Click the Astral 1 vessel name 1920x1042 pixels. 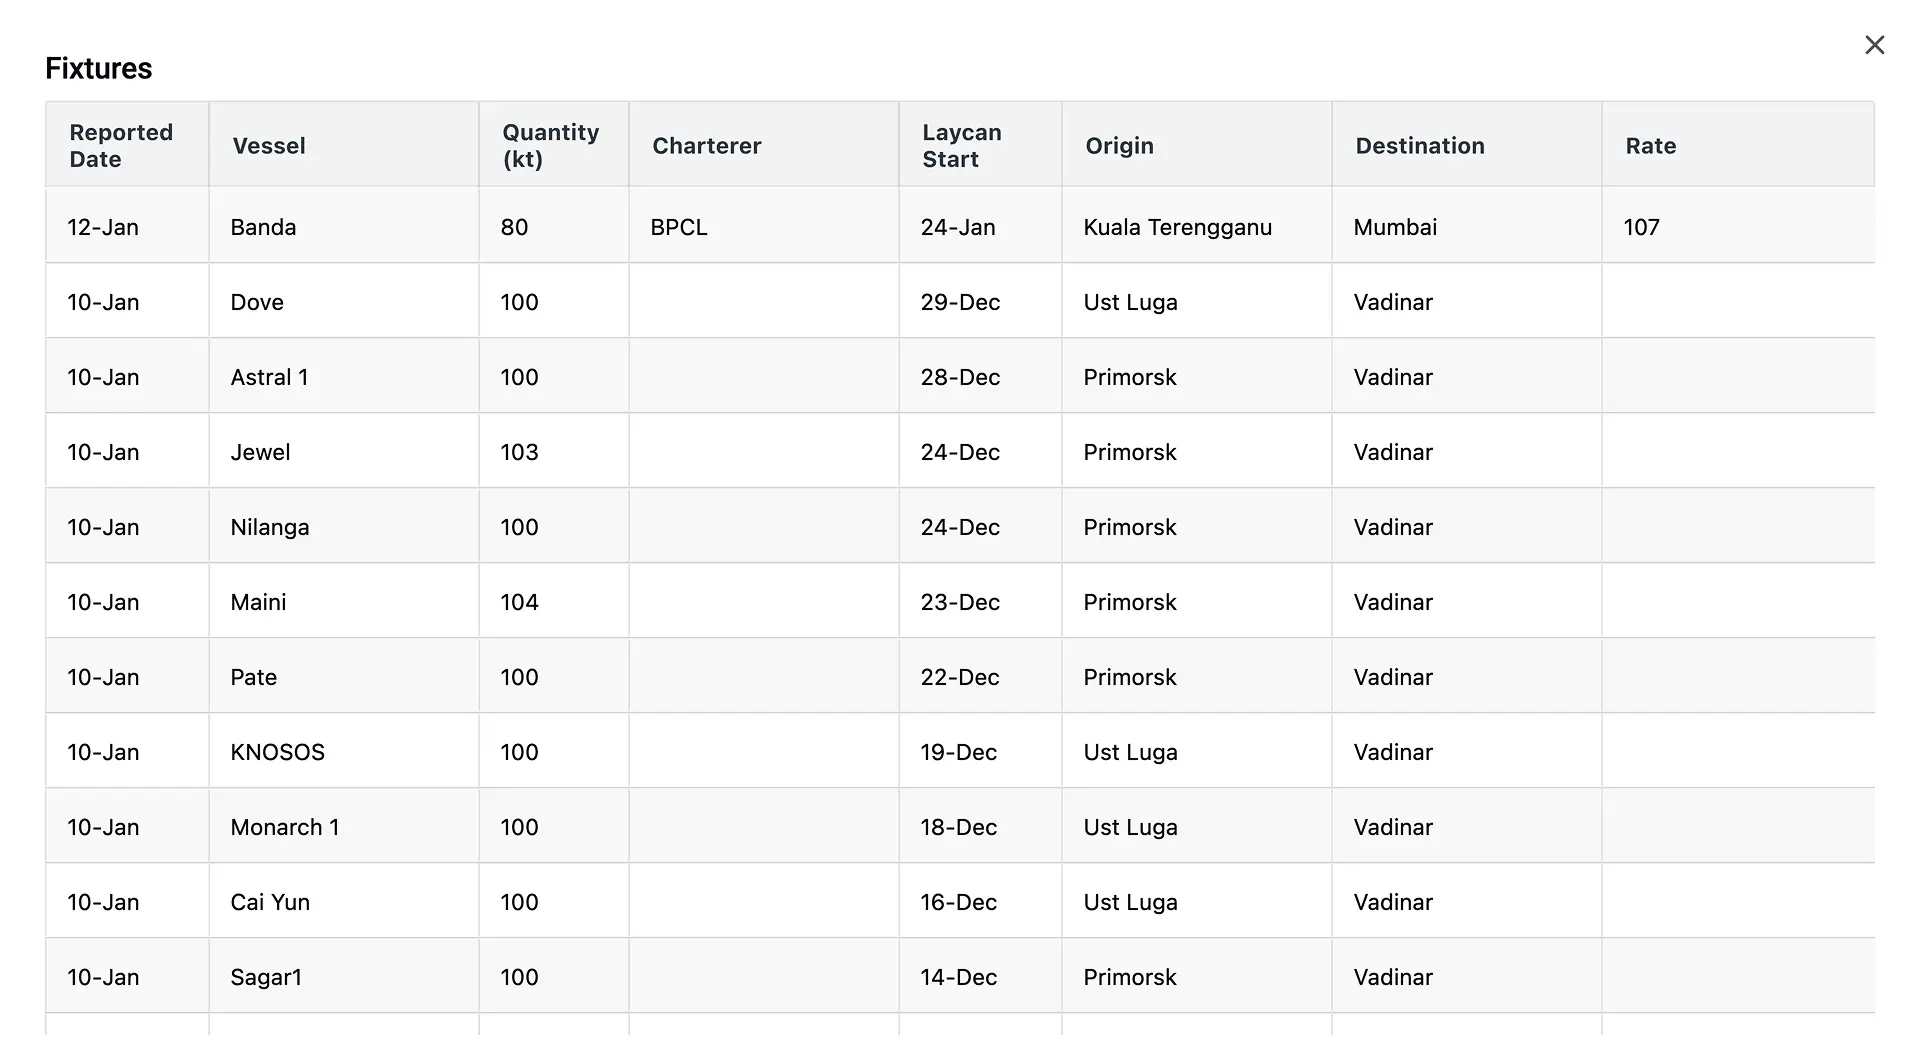tap(269, 376)
